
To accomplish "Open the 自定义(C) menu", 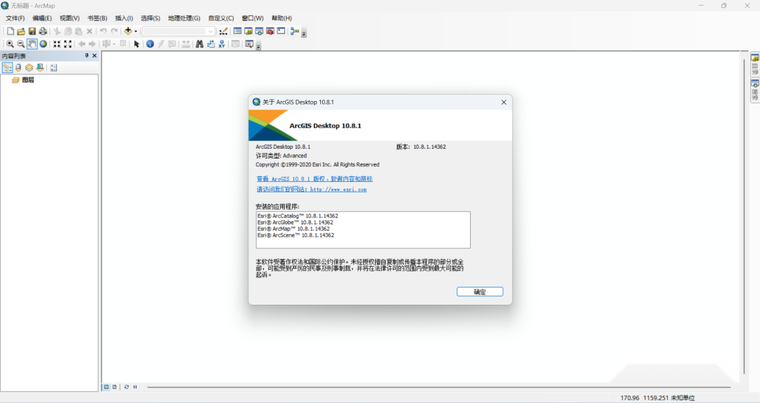I will click(x=221, y=18).
